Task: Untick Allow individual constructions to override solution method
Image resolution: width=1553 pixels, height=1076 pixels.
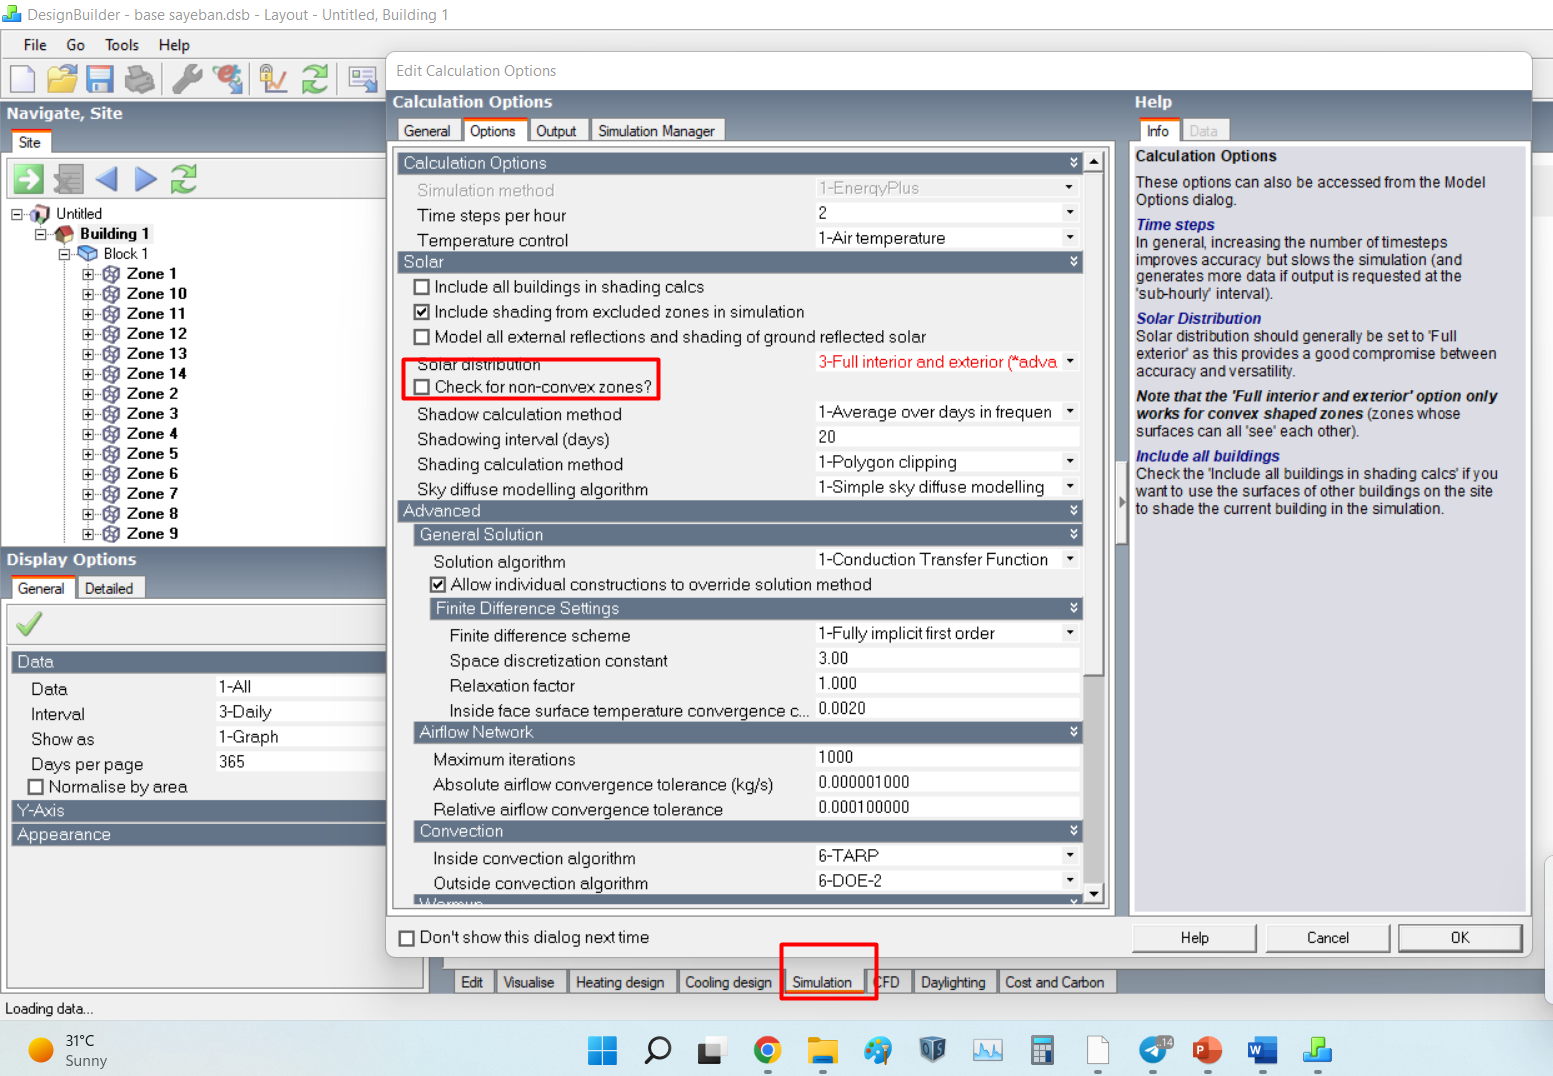Action: [438, 585]
